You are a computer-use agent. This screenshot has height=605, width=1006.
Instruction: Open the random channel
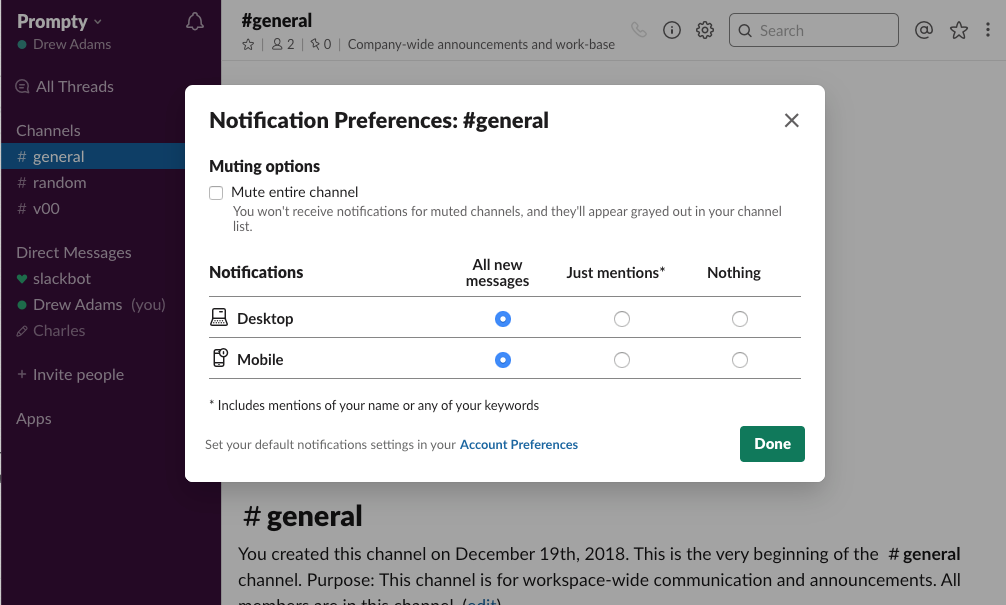pyautogui.click(x=59, y=183)
